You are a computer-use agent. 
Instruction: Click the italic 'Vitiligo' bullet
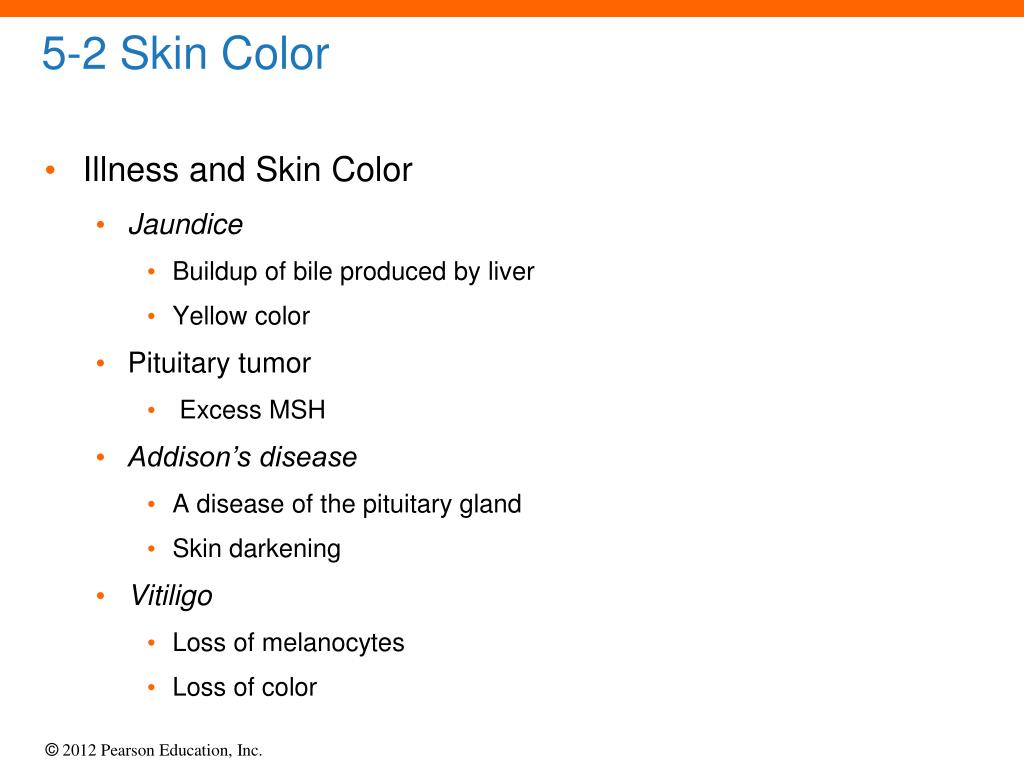(x=171, y=596)
